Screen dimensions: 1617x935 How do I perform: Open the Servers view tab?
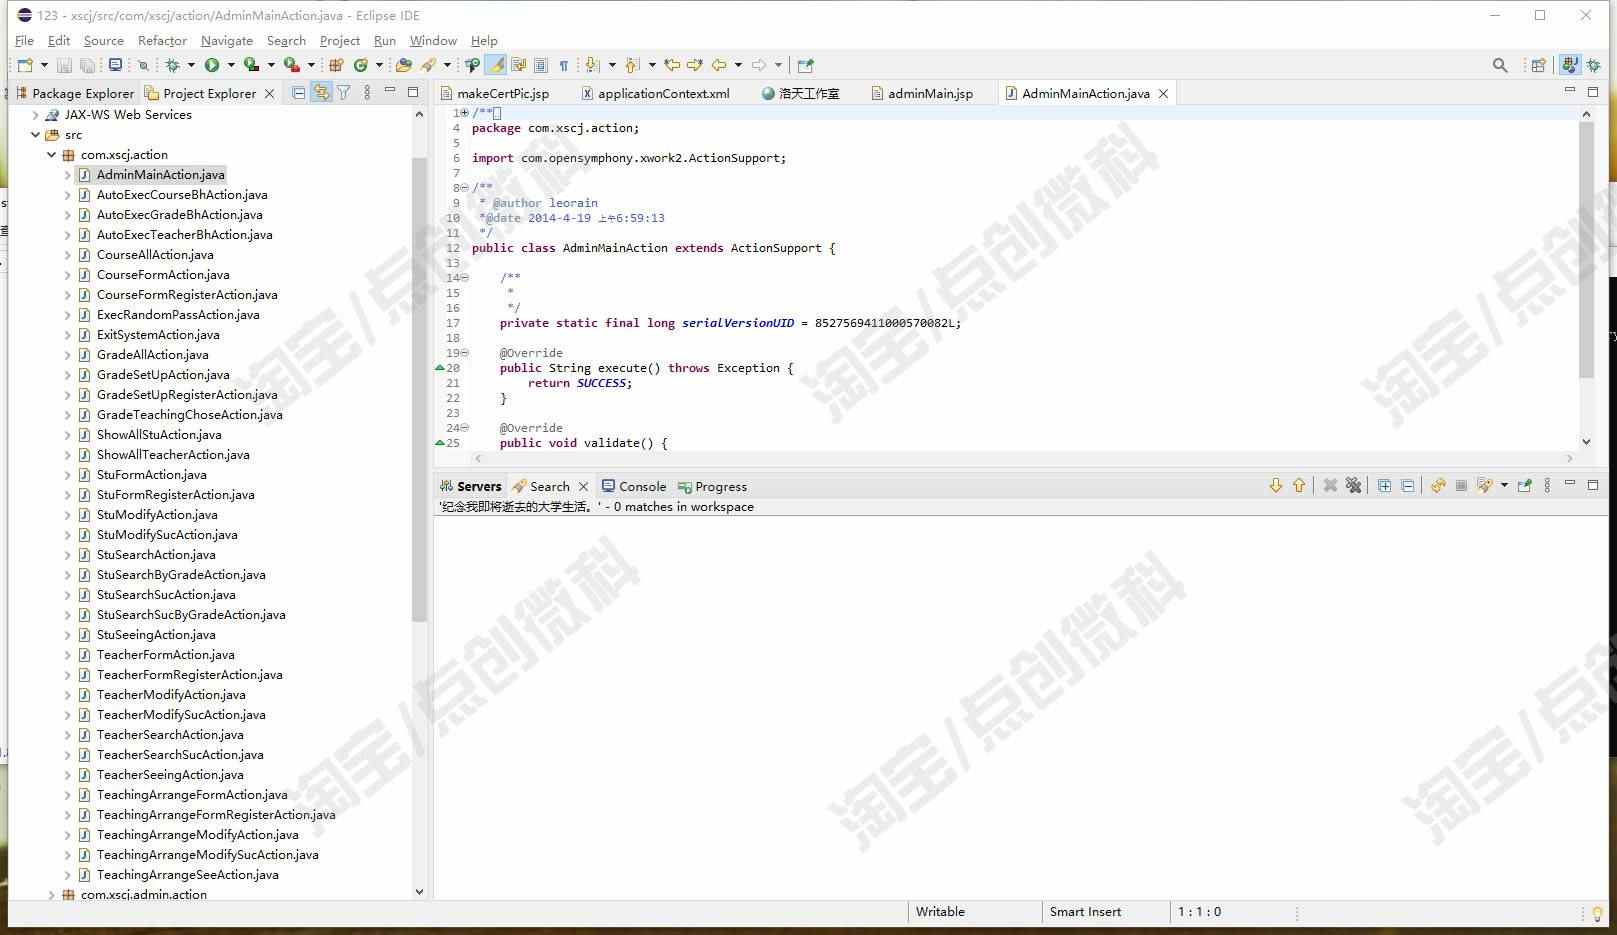470,487
